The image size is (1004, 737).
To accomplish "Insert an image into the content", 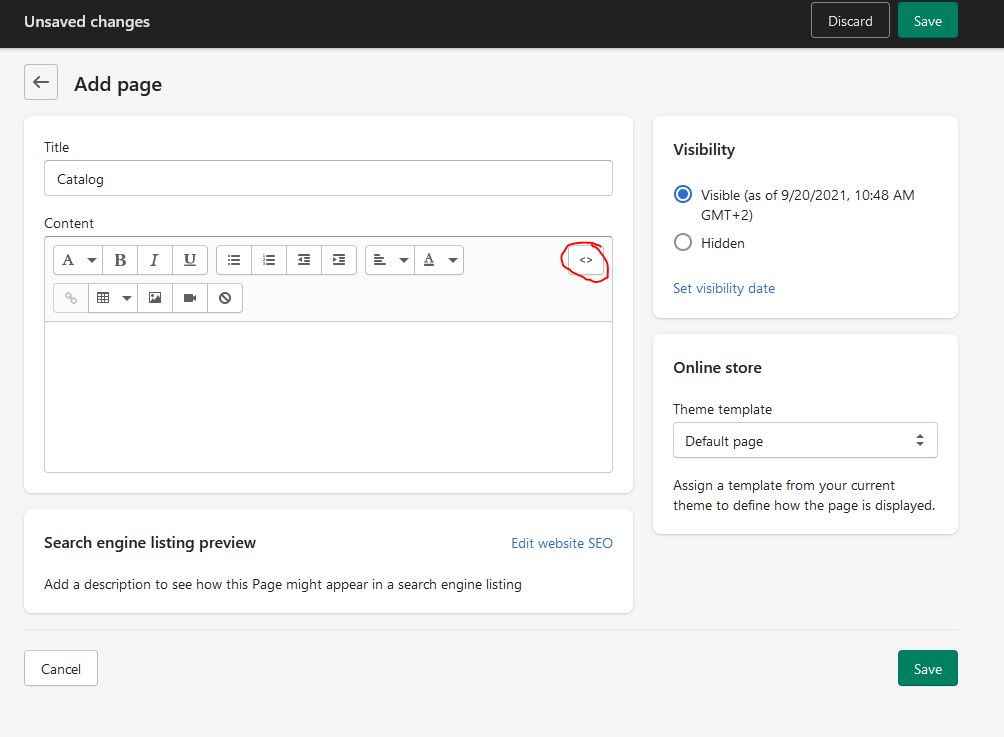I will (x=154, y=297).
